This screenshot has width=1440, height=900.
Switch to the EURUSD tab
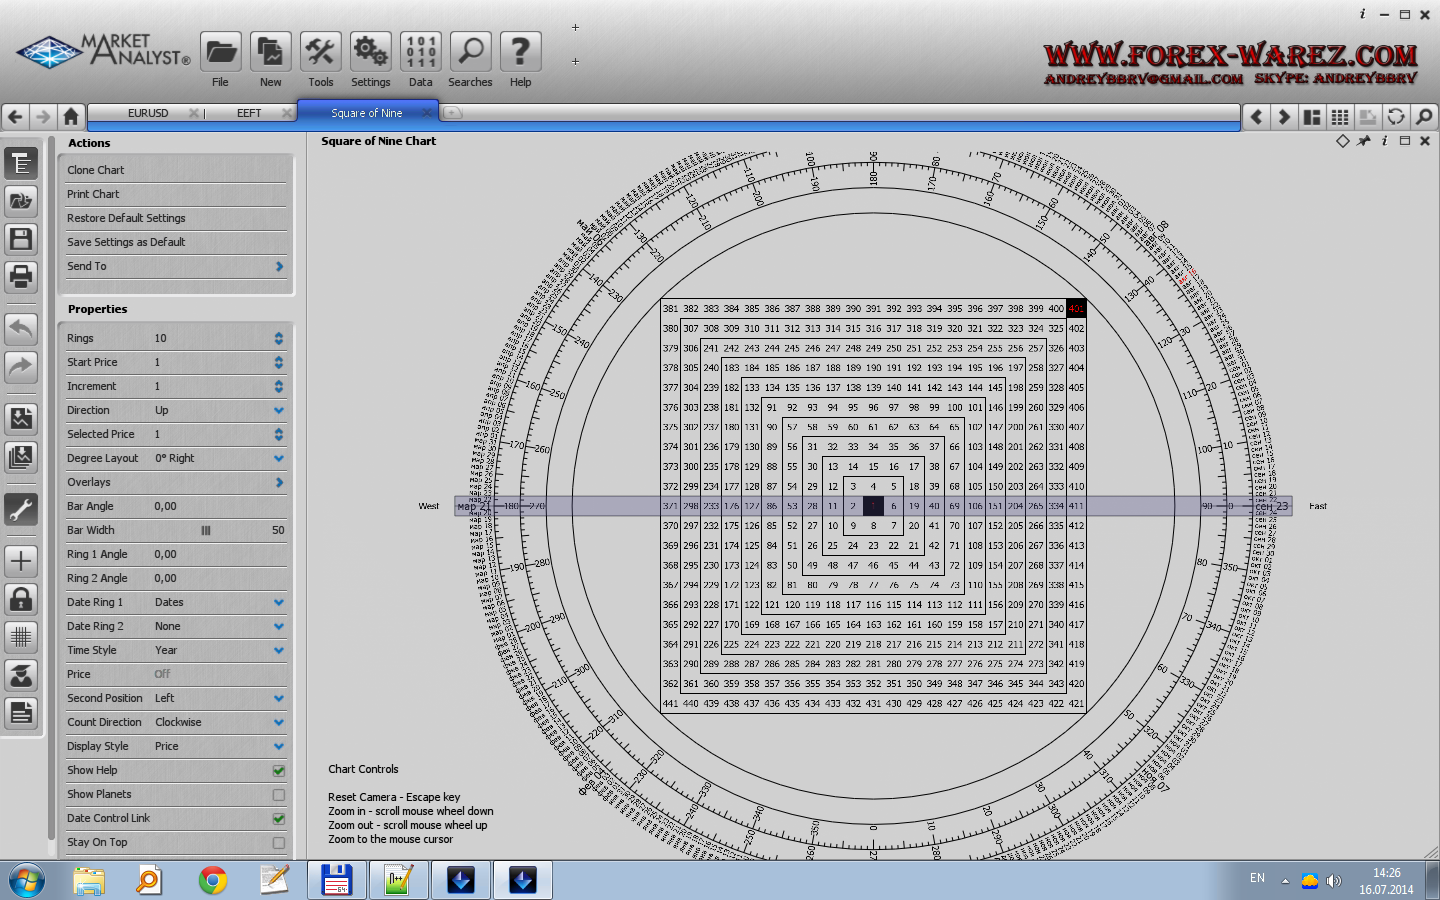tap(148, 113)
